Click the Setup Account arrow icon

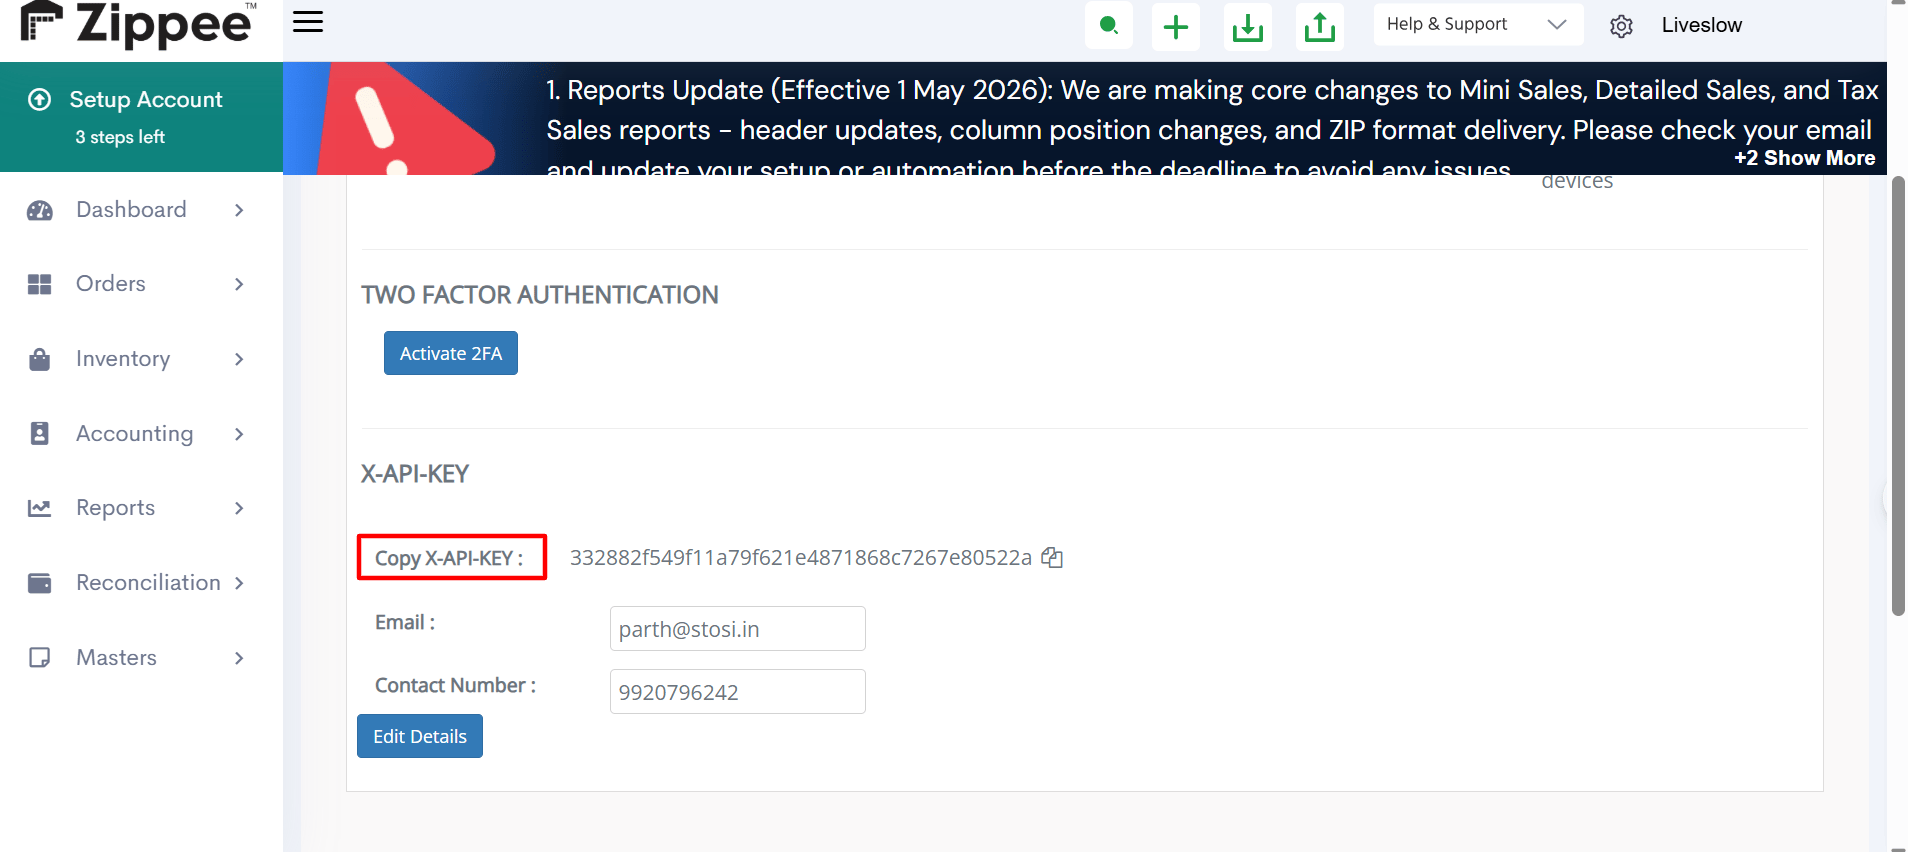point(40,99)
